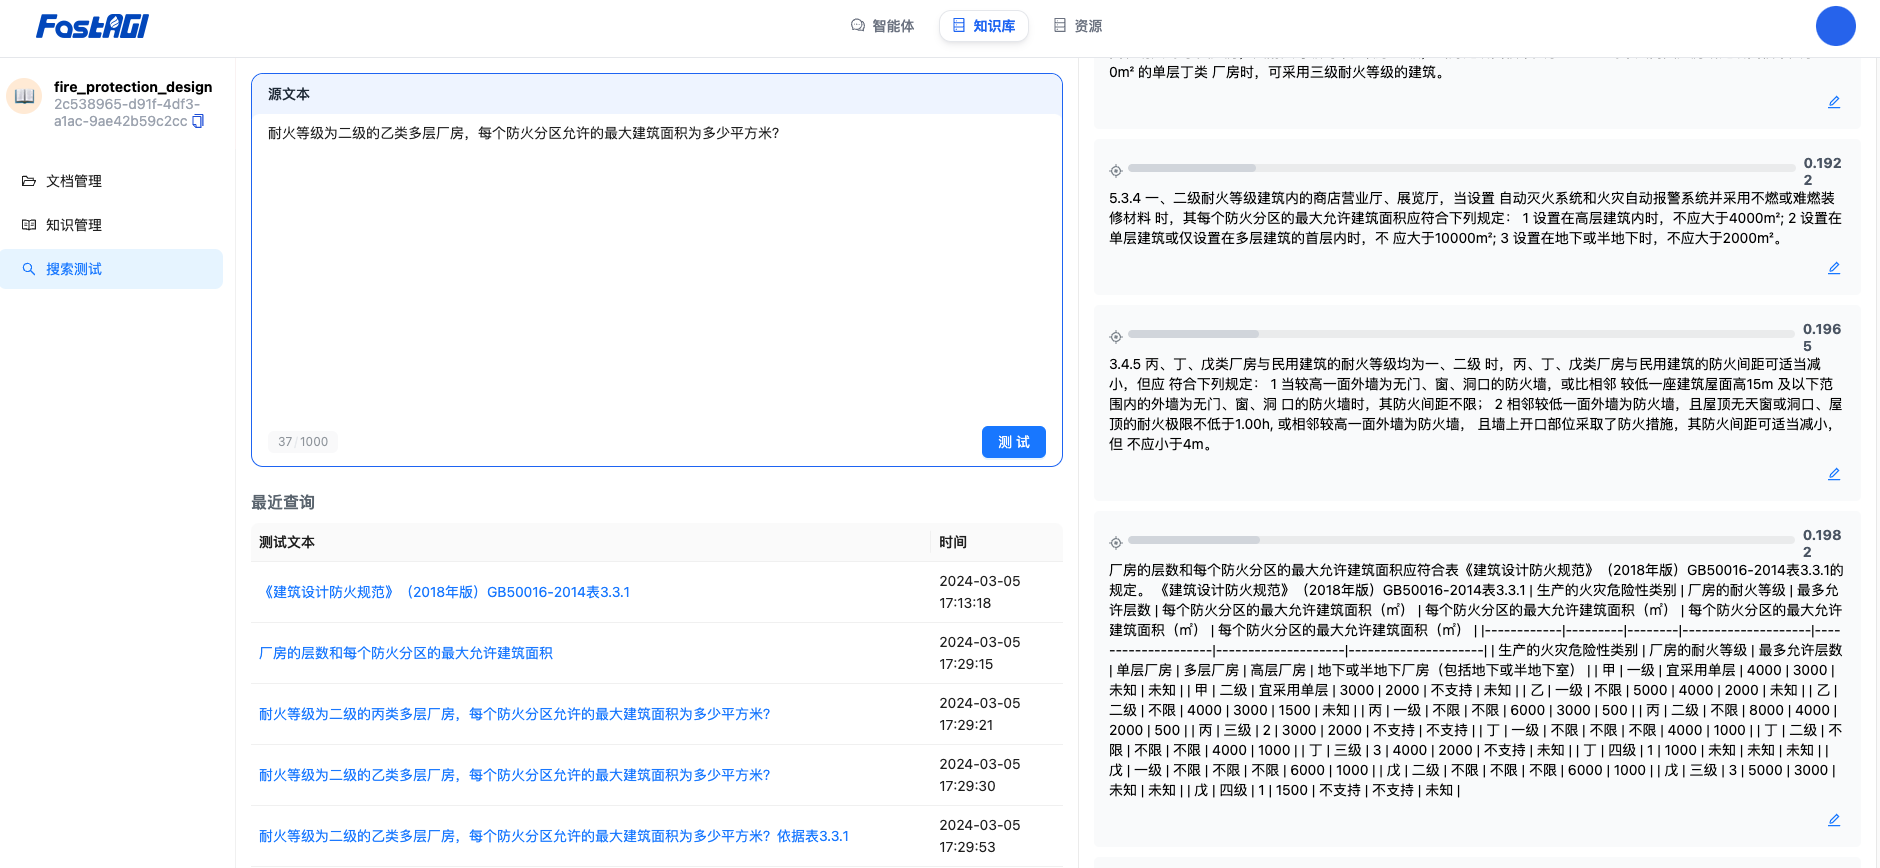Click the 5.3.4 result text
Screen dimensions: 1880x868
(1475, 218)
